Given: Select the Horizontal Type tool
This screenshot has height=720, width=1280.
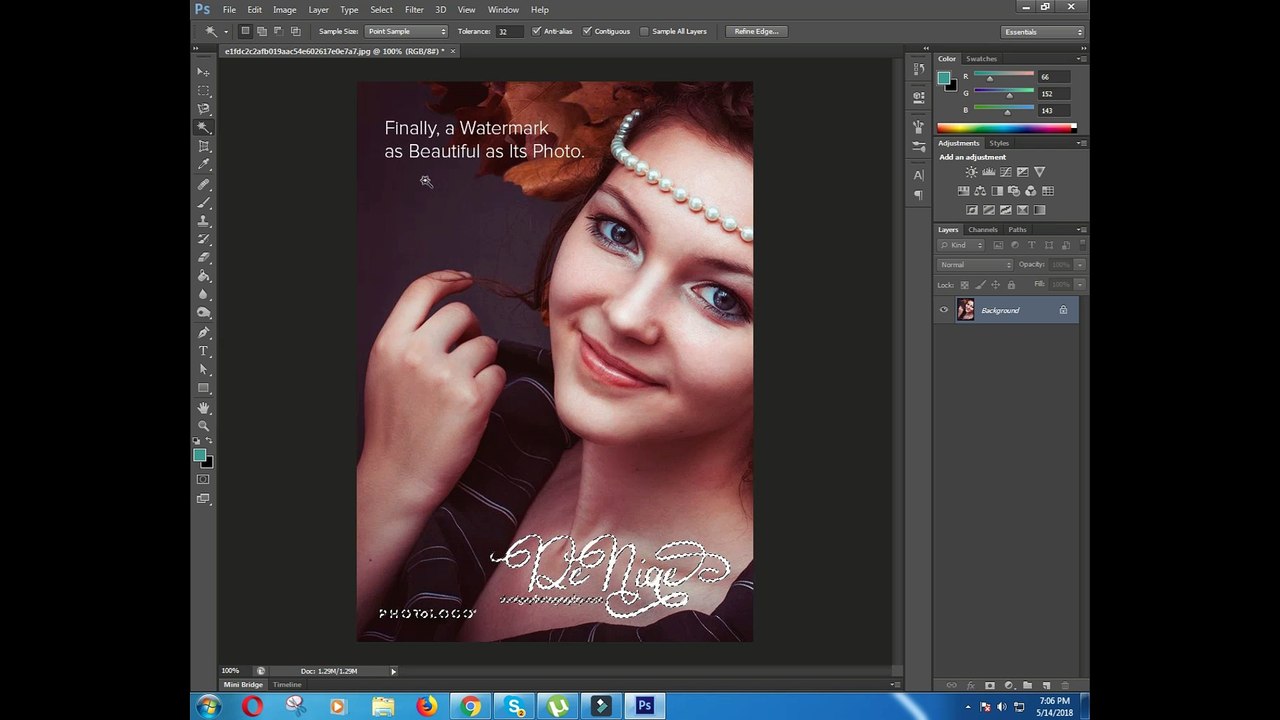Looking at the screenshot, I should [203, 351].
